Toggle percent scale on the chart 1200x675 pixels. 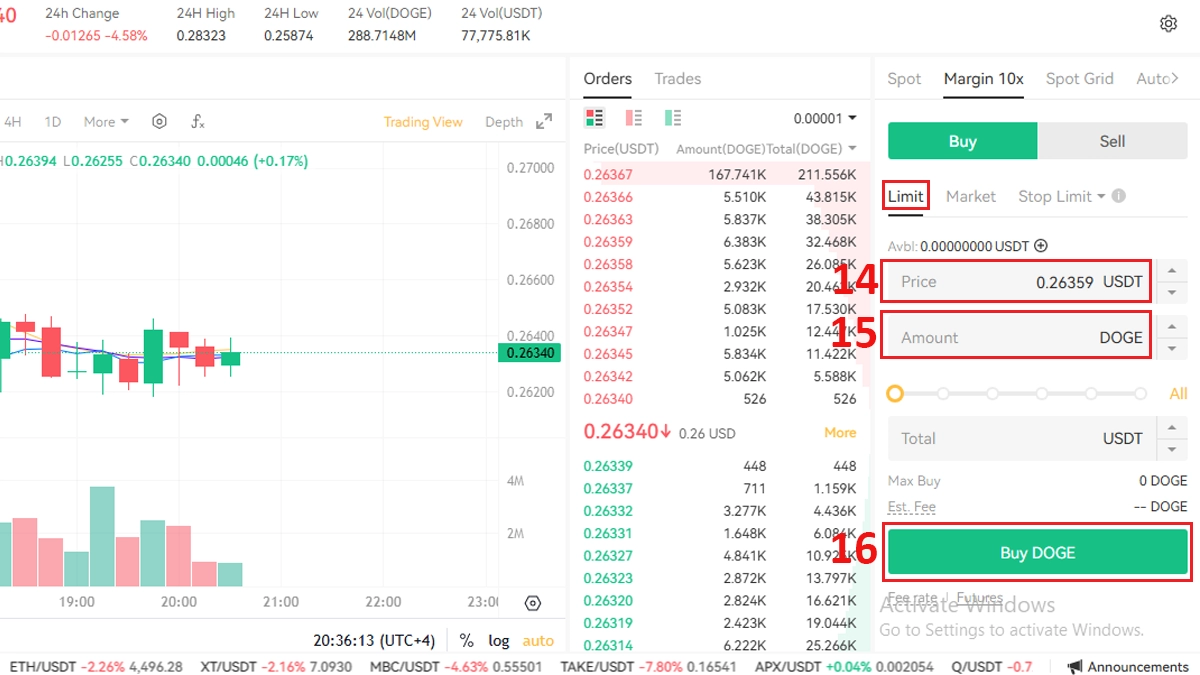click(x=466, y=641)
